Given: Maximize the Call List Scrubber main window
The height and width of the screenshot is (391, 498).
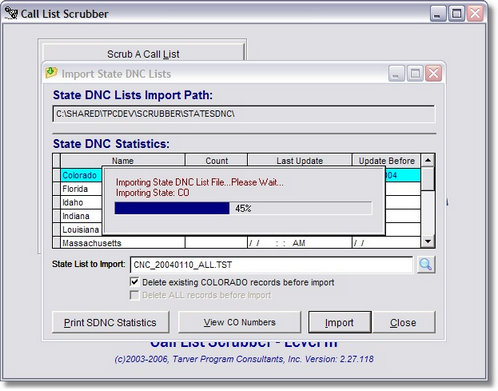Looking at the screenshot, I should click(x=456, y=14).
